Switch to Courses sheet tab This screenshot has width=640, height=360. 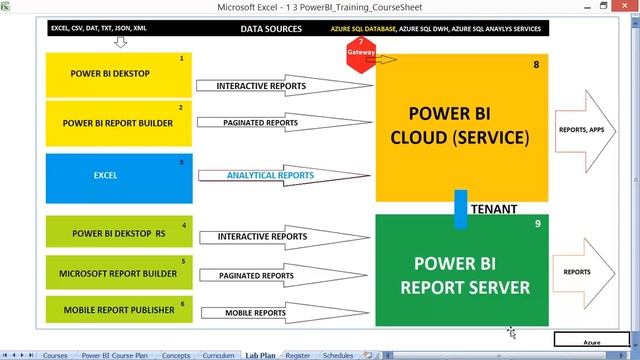[x=55, y=356]
